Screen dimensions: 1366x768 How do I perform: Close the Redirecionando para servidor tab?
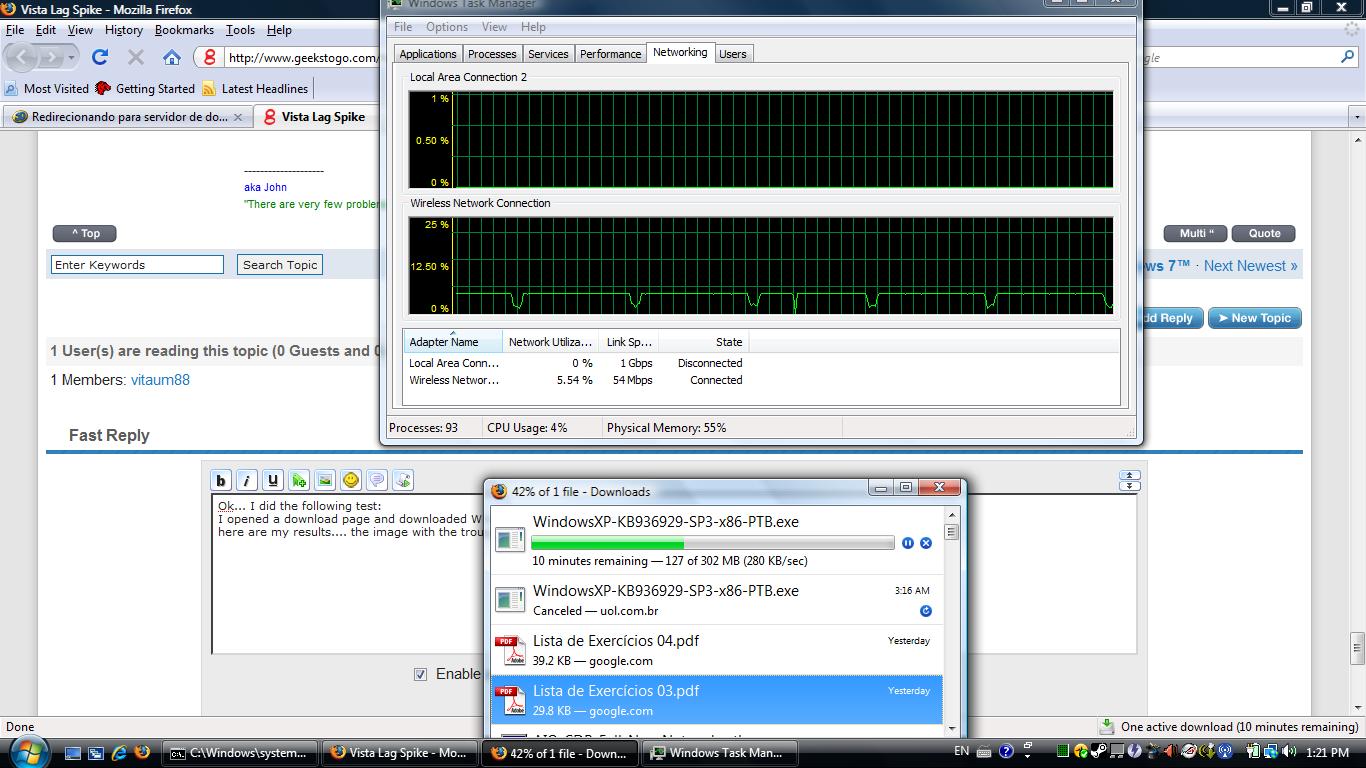238,117
